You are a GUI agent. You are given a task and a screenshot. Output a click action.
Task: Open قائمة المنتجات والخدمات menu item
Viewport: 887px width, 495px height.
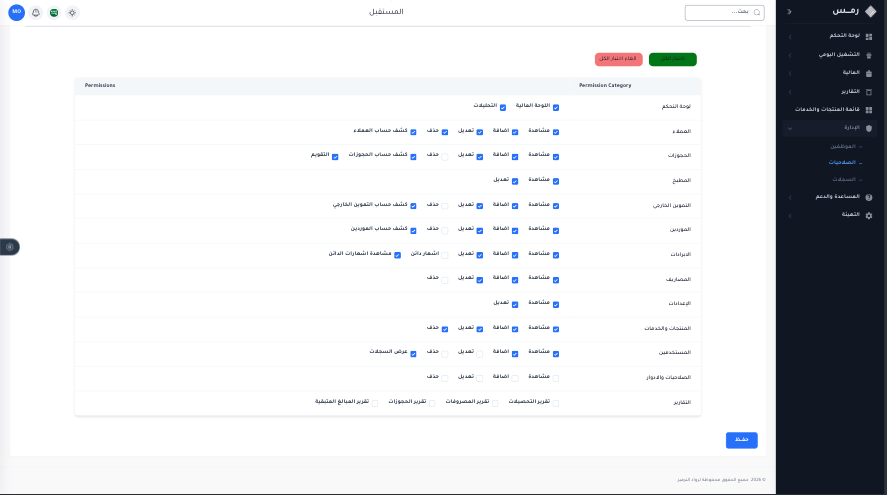point(827,109)
